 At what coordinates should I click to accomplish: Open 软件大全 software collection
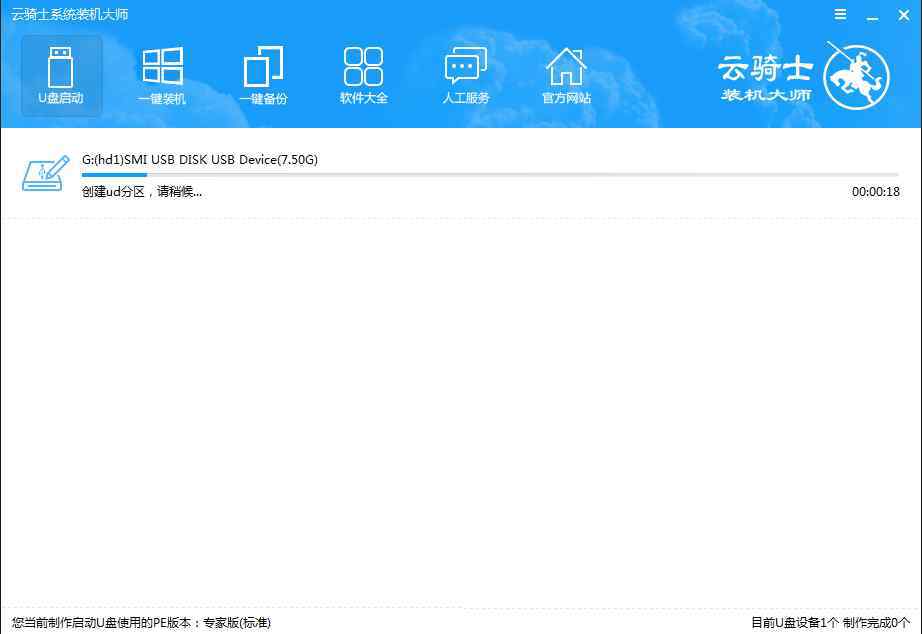click(x=363, y=75)
